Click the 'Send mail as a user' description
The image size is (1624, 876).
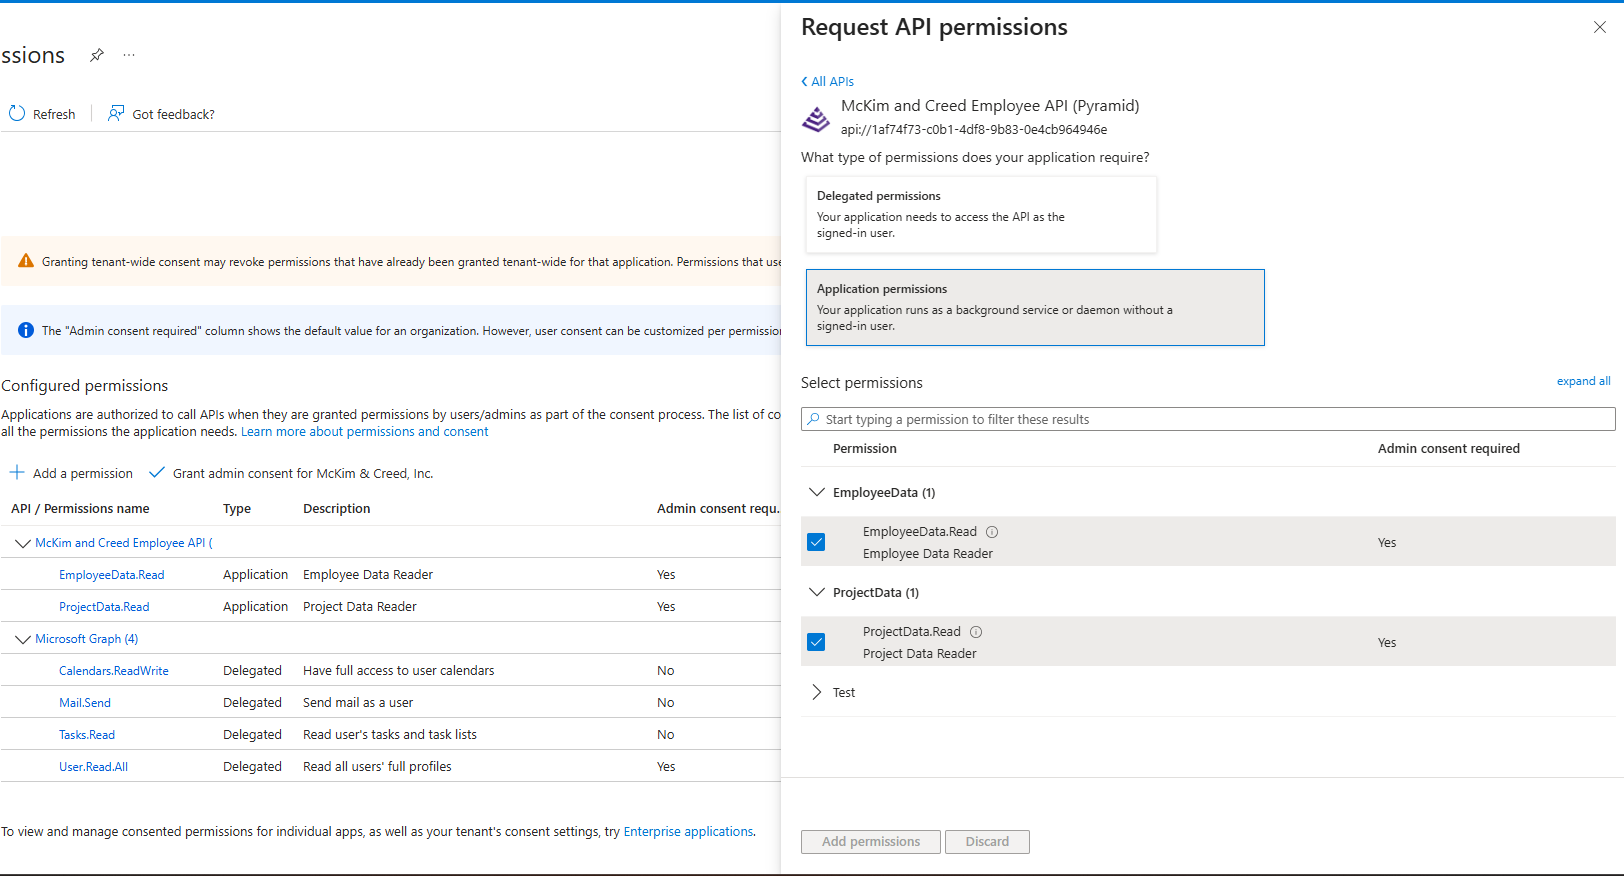coord(358,703)
